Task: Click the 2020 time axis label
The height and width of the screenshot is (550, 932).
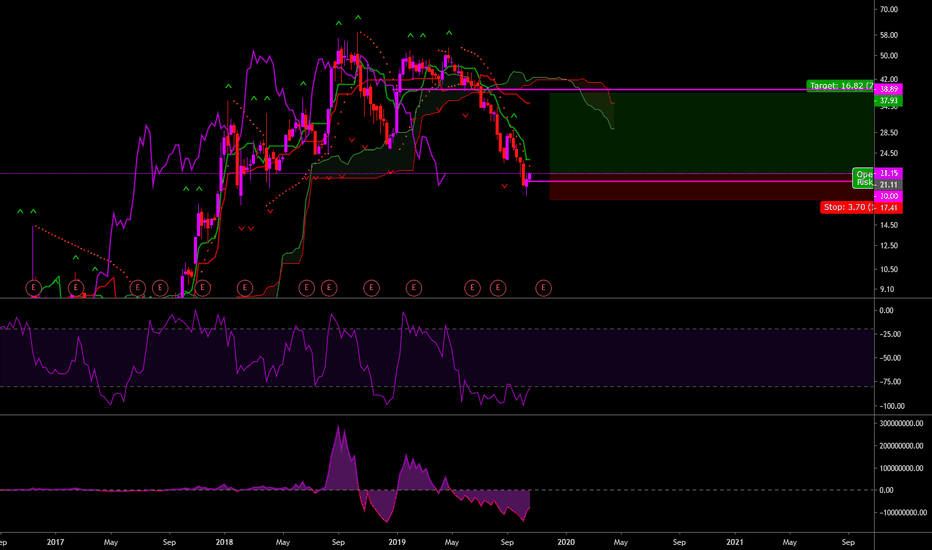Action: (566, 542)
